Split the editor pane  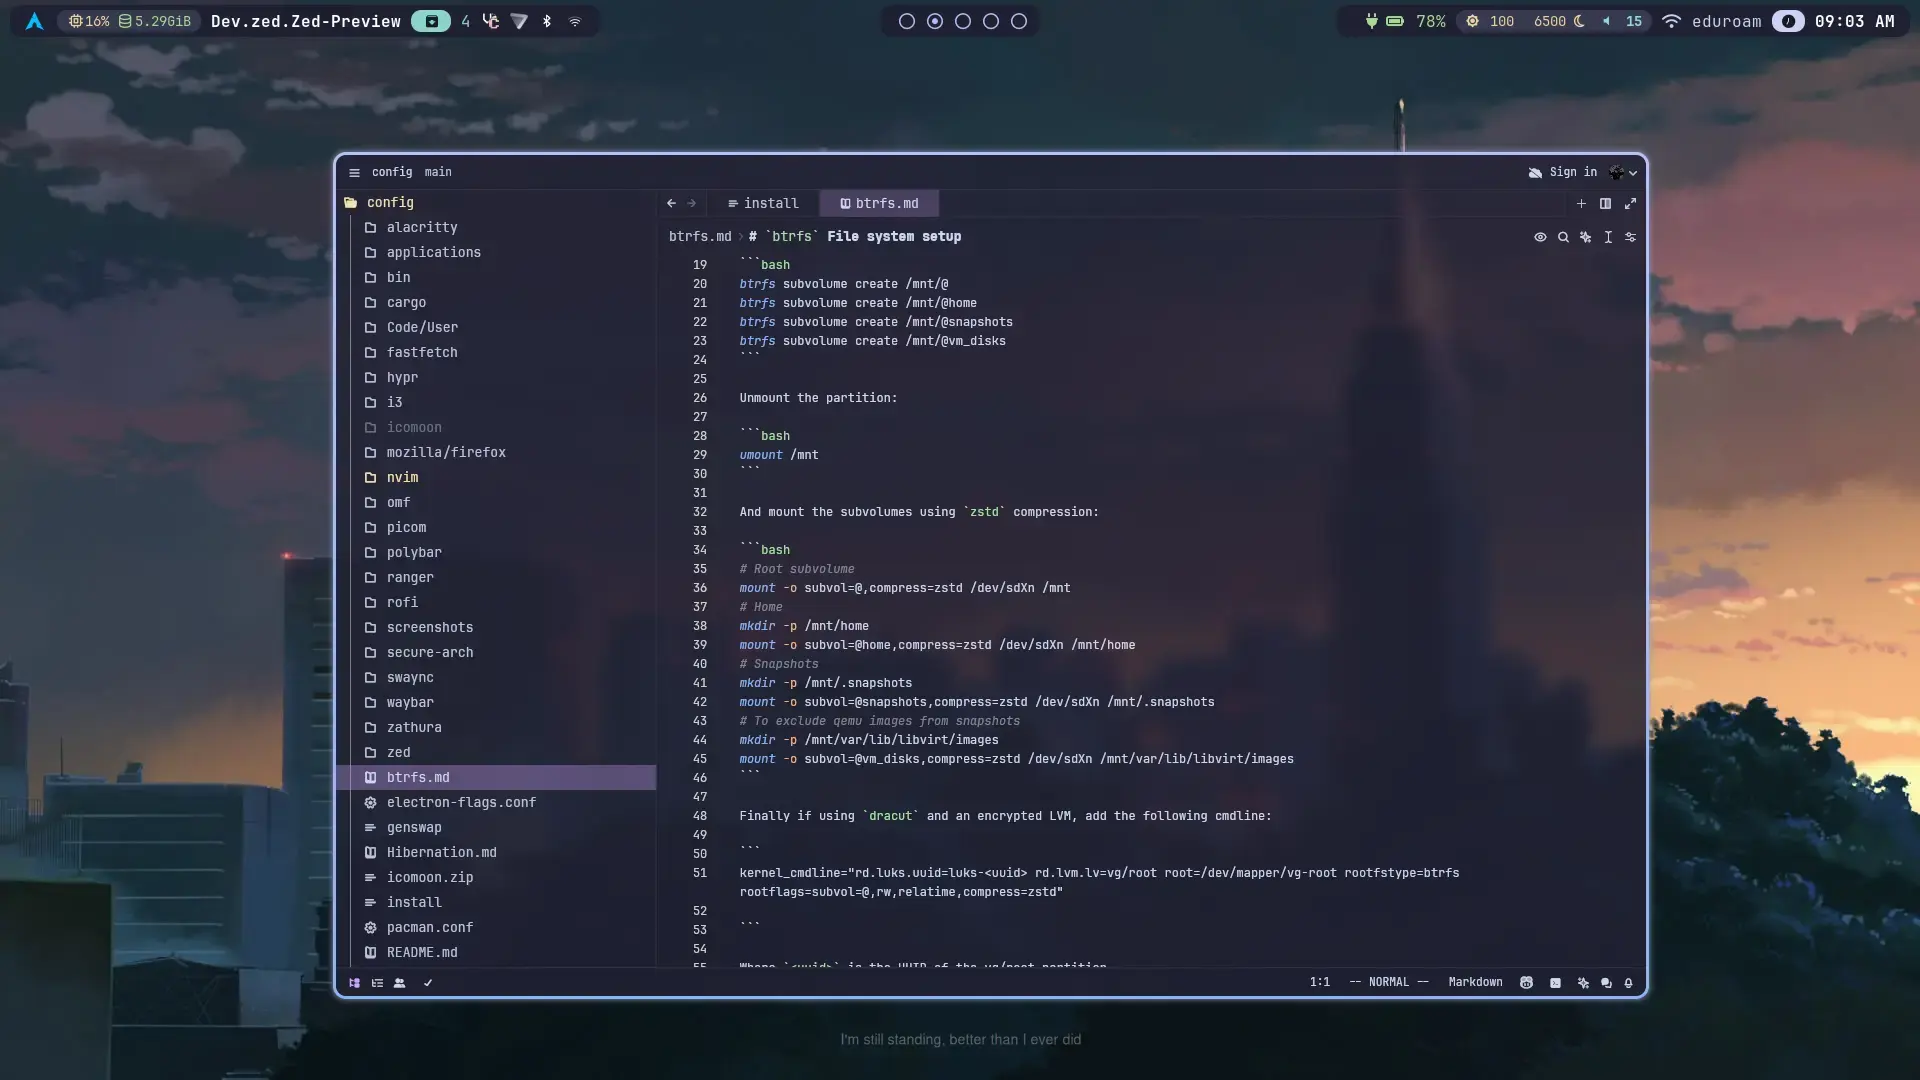[1605, 203]
